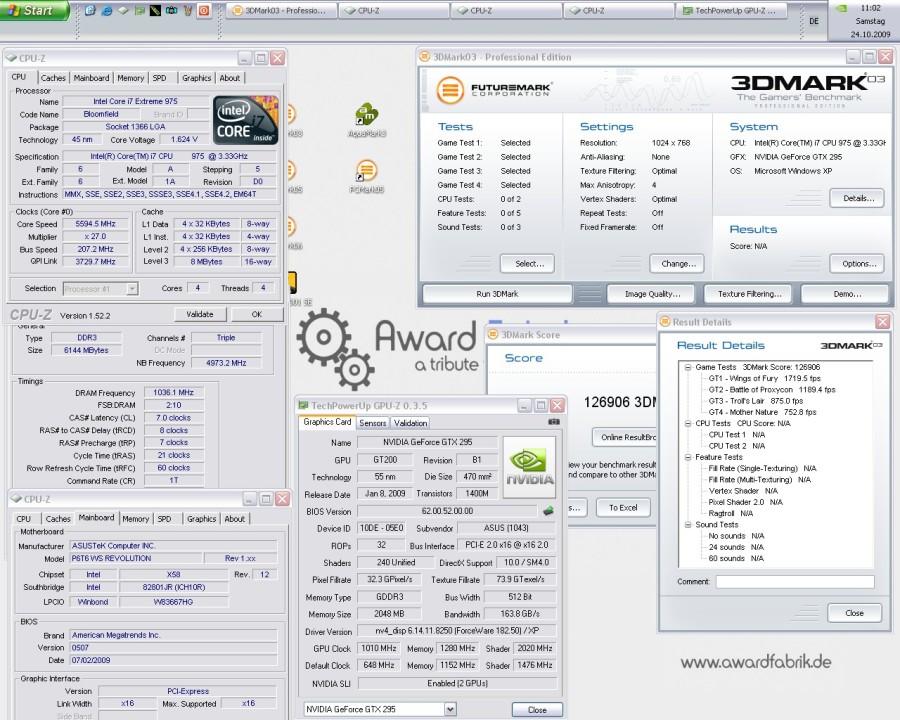Image resolution: width=900 pixels, height=720 pixels.
Task: Click DE language indicator in system tray
Action: point(814,21)
